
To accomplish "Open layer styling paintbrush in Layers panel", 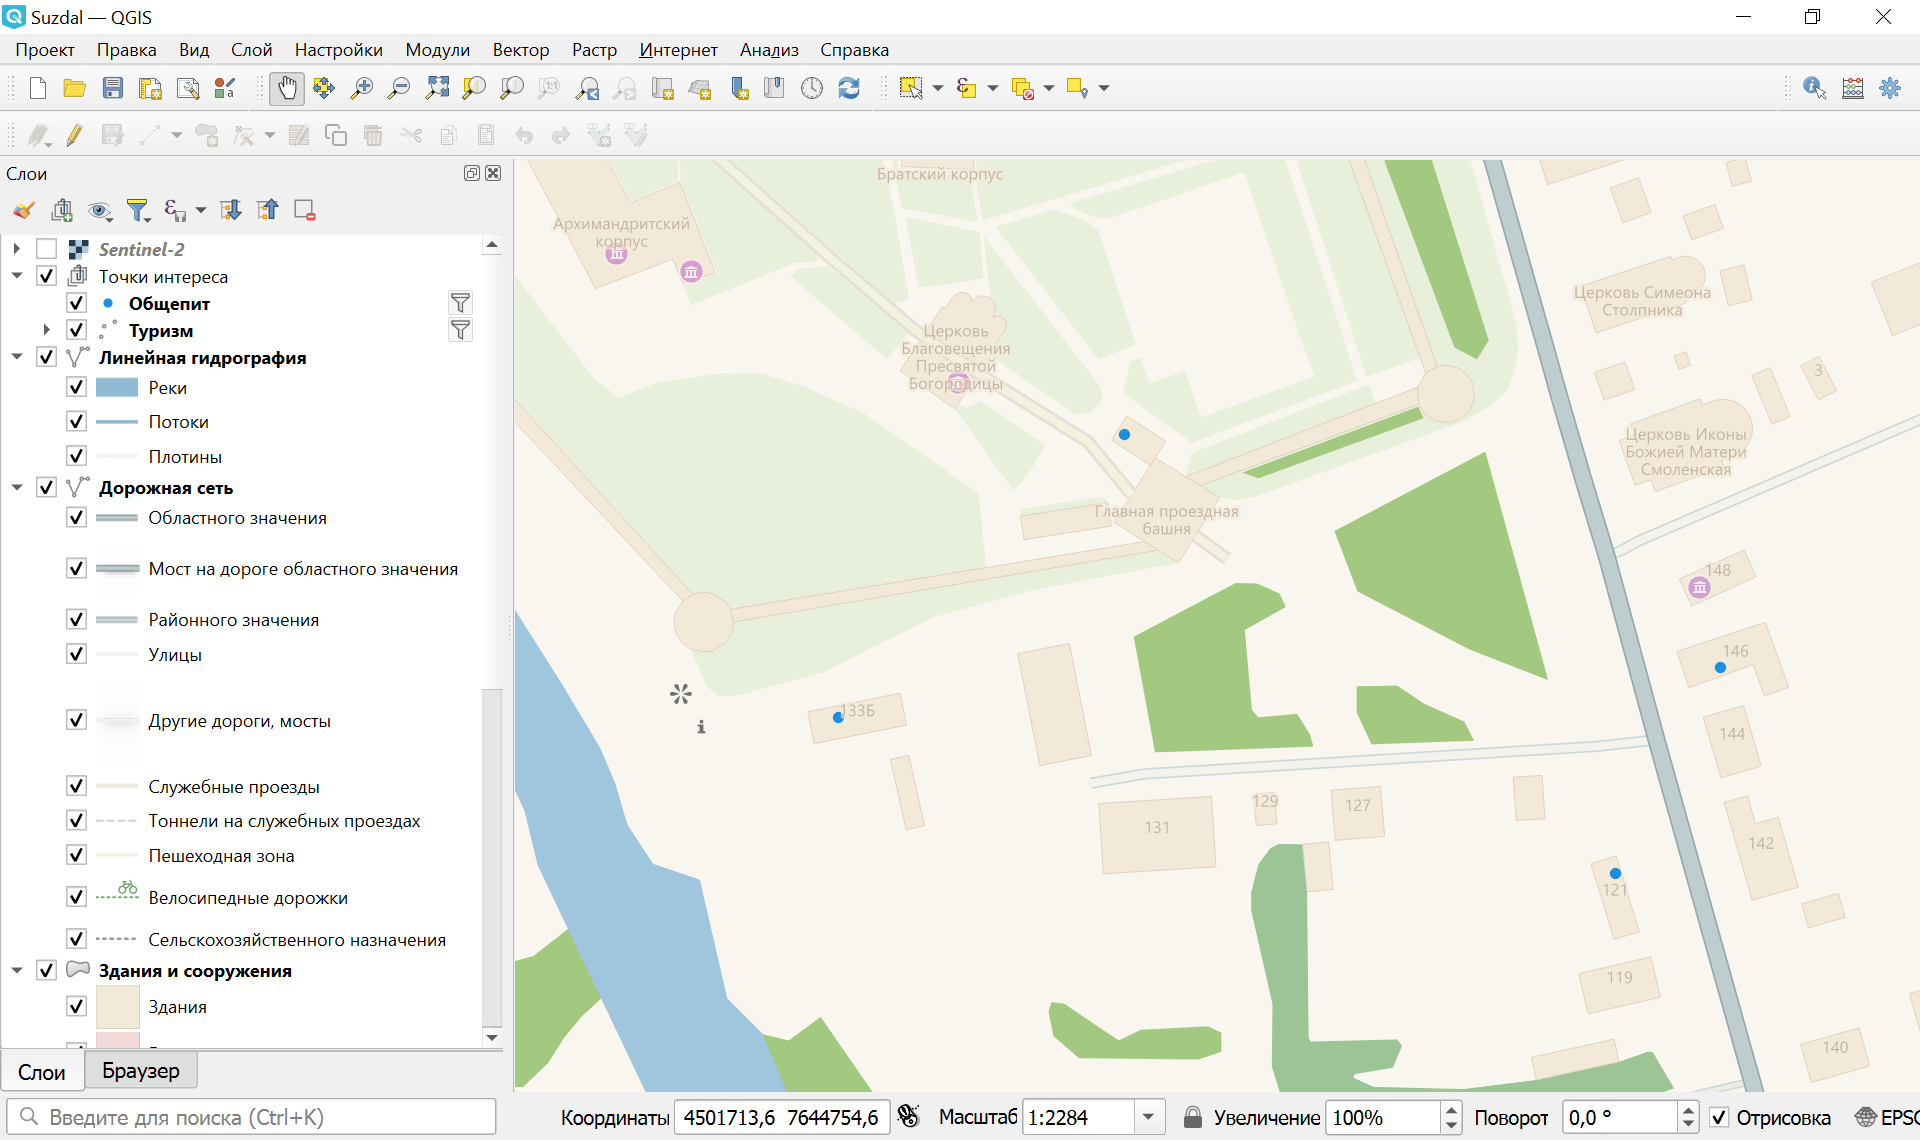I will point(24,210).
